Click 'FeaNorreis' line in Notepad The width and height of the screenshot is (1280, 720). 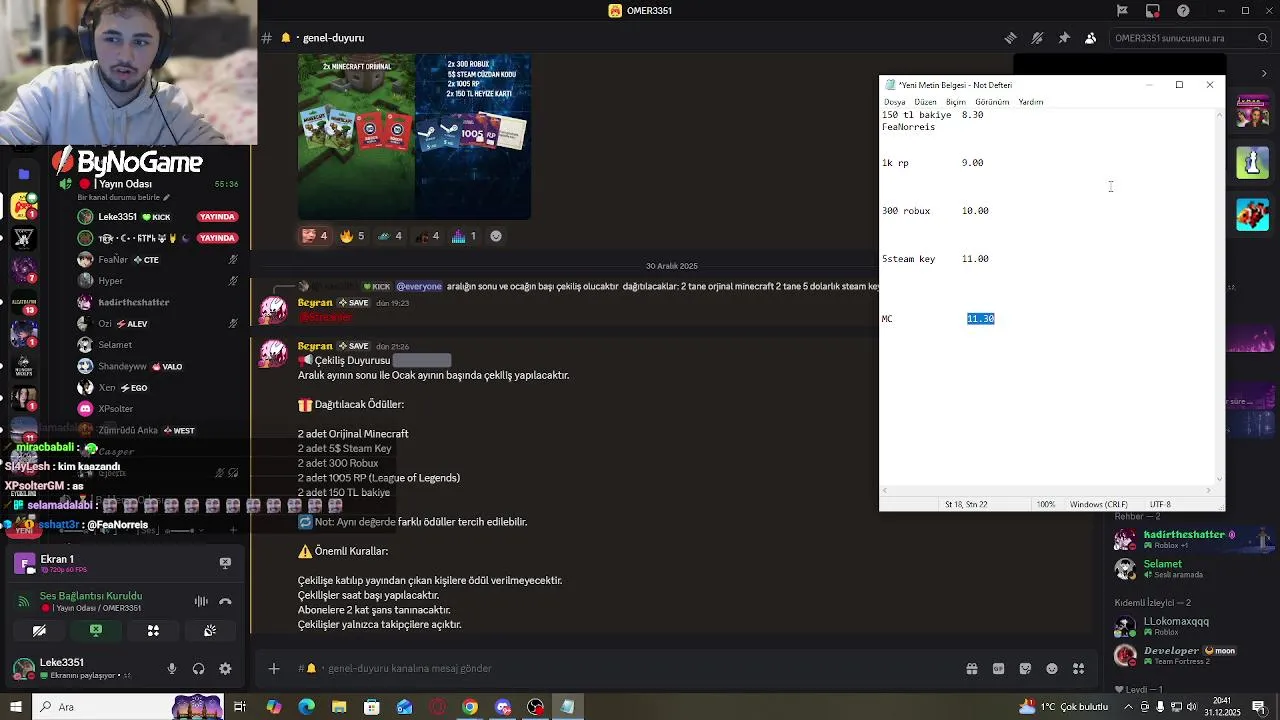[909, 127]
